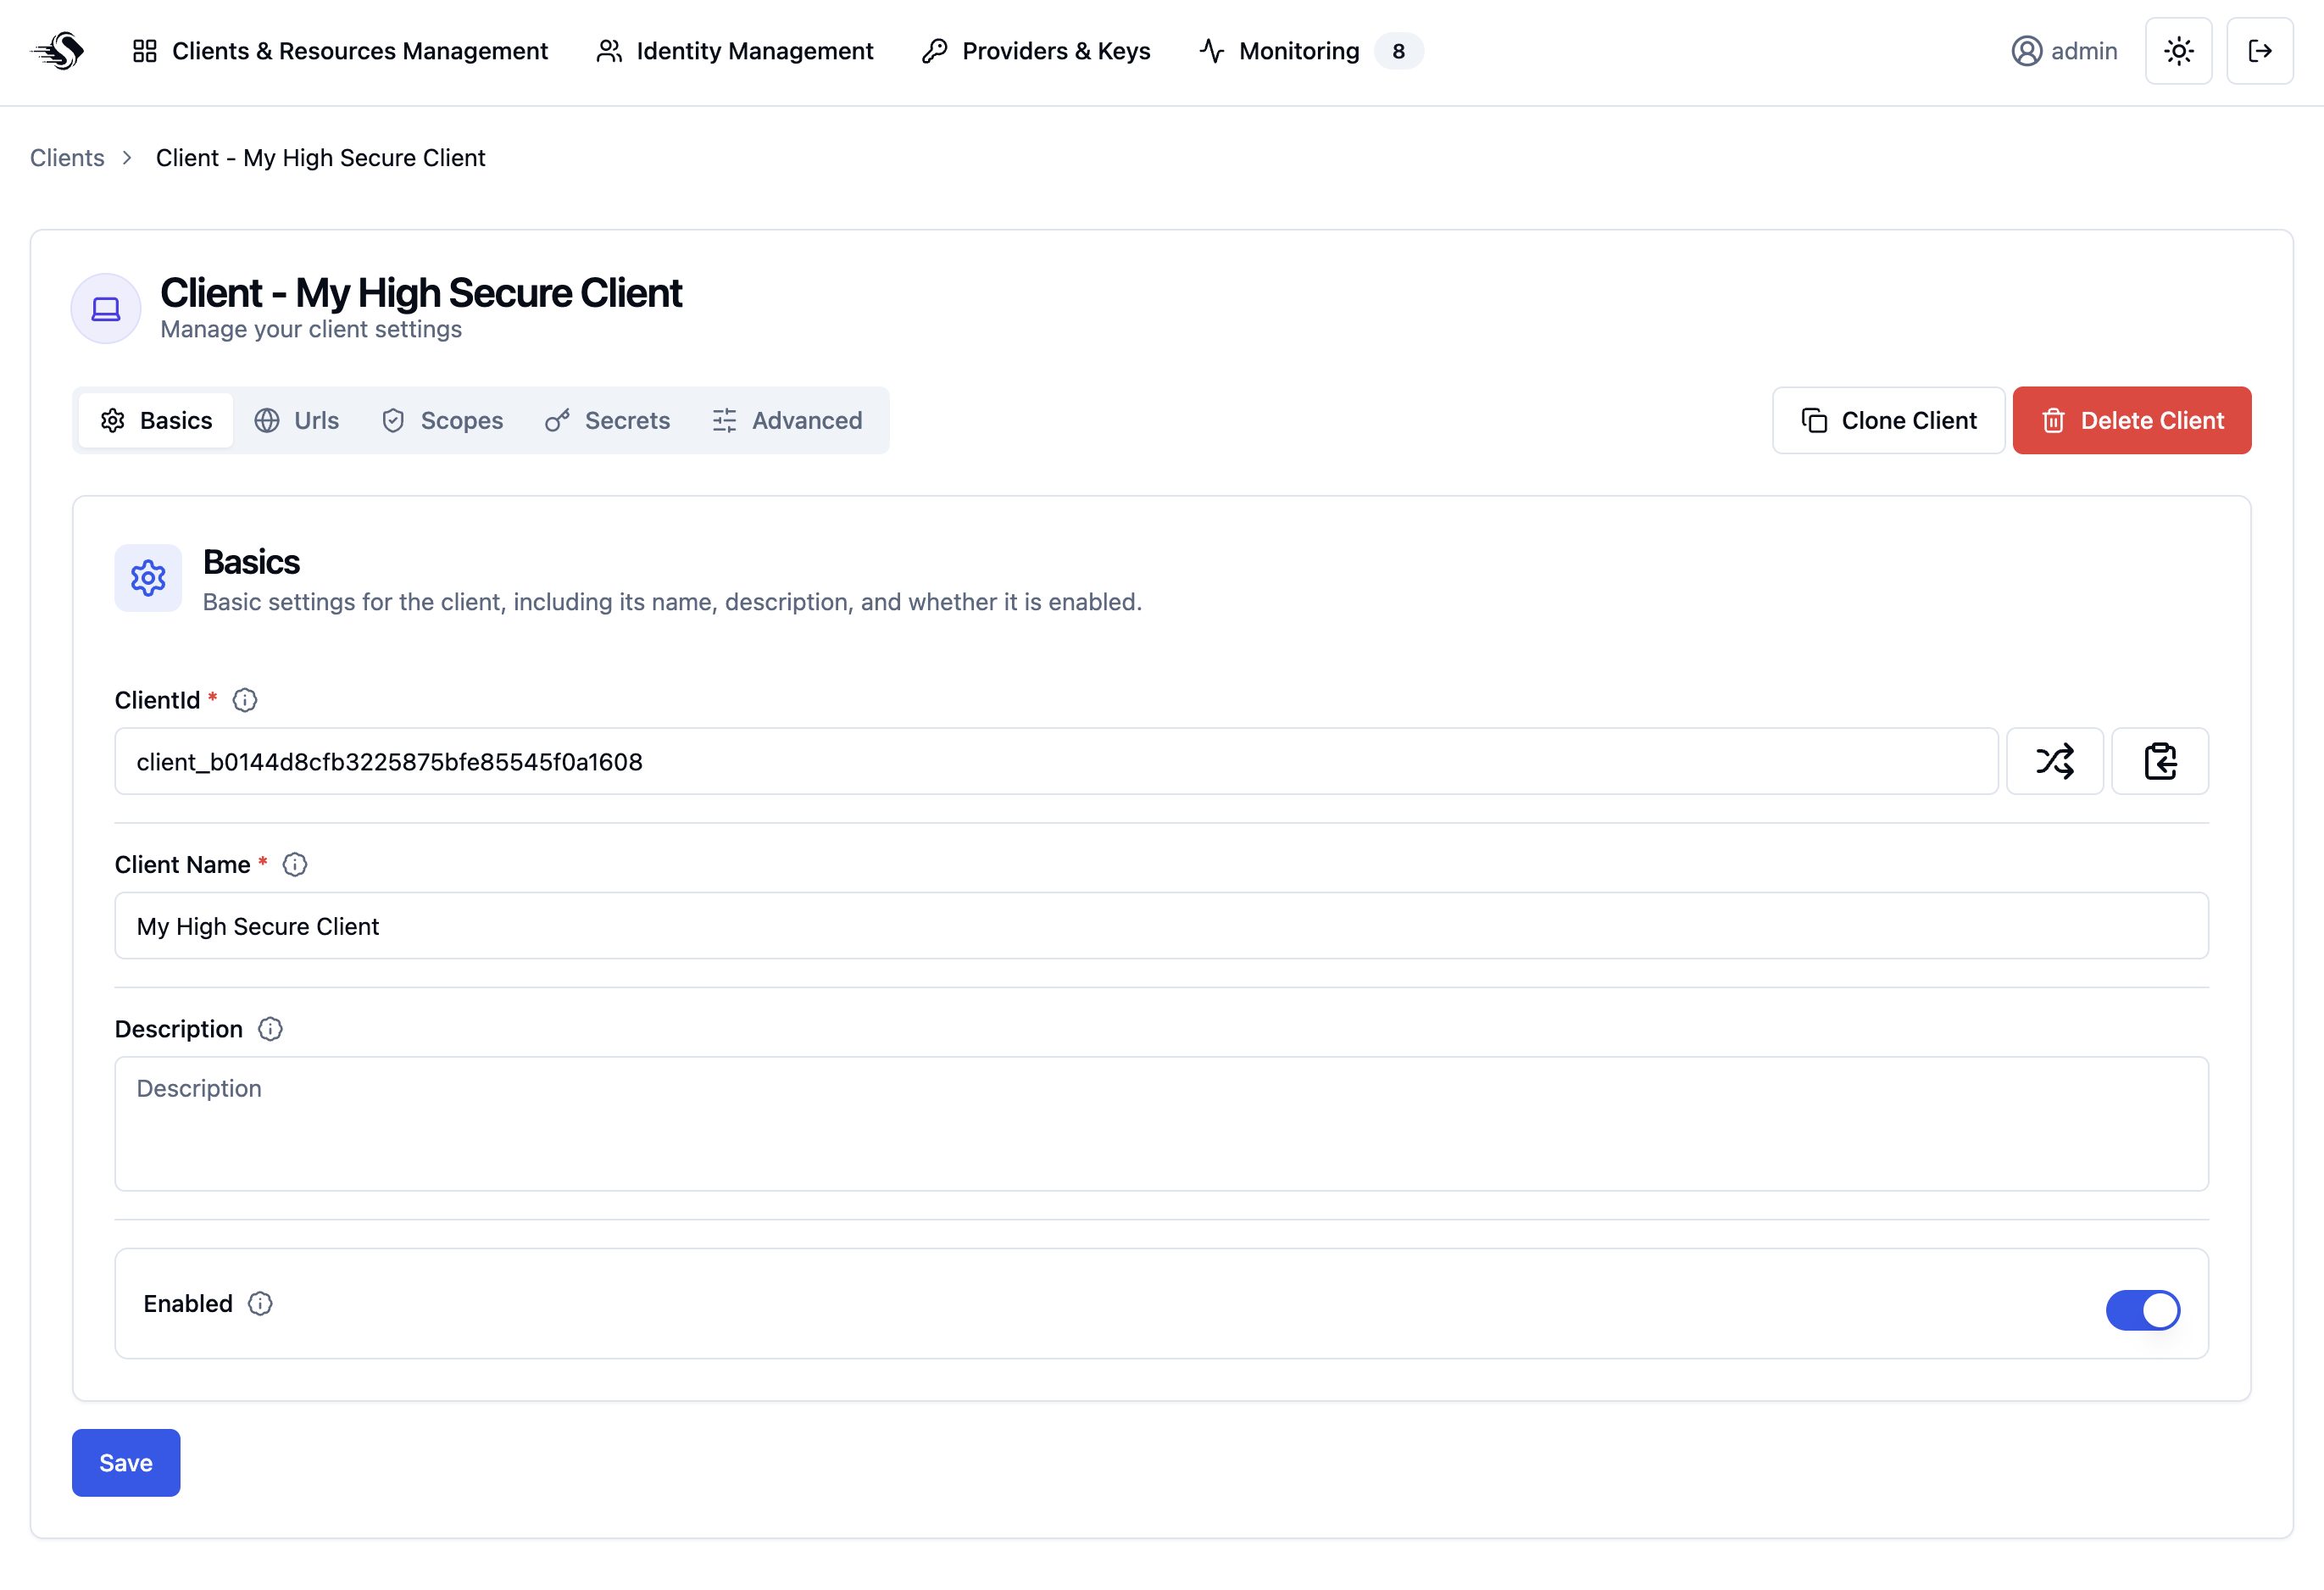Open Clients & Resources Management menu
Image resolution: width=2324 pixels, height=1590 pixels.
(x=340, y=51)
